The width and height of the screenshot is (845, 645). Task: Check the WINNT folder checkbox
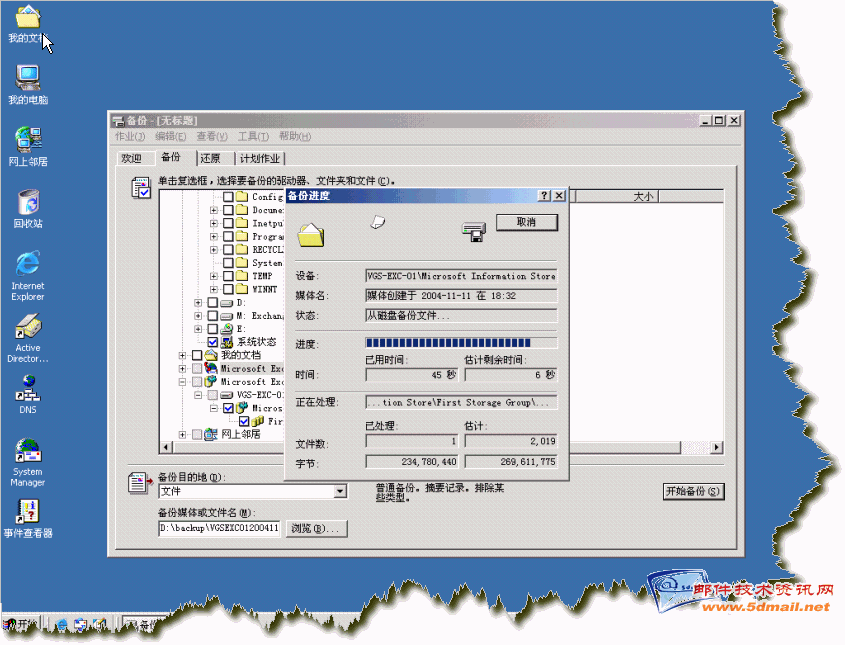228,289
